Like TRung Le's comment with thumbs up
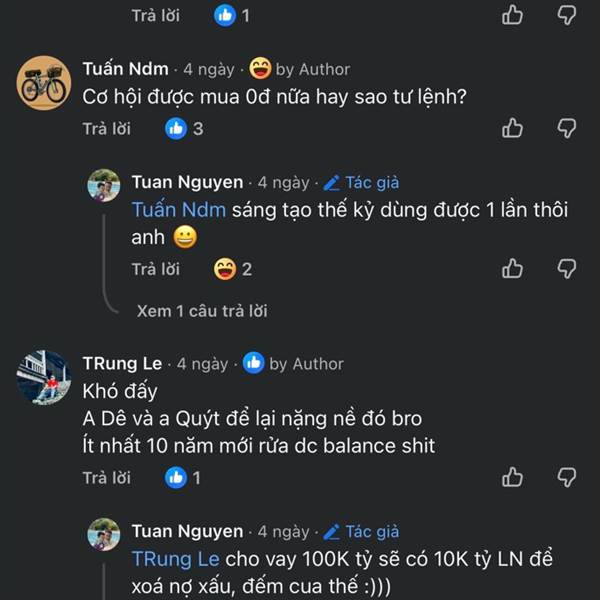The image size is (600, 600). pos(513,477)
